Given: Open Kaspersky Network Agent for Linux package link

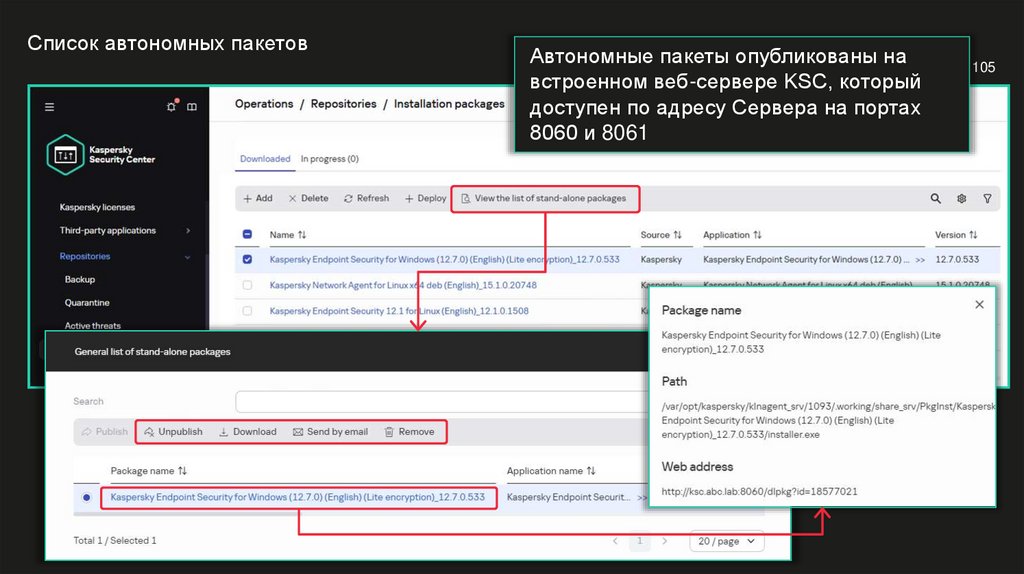Looking at the screenshot, I should [403, 285].
